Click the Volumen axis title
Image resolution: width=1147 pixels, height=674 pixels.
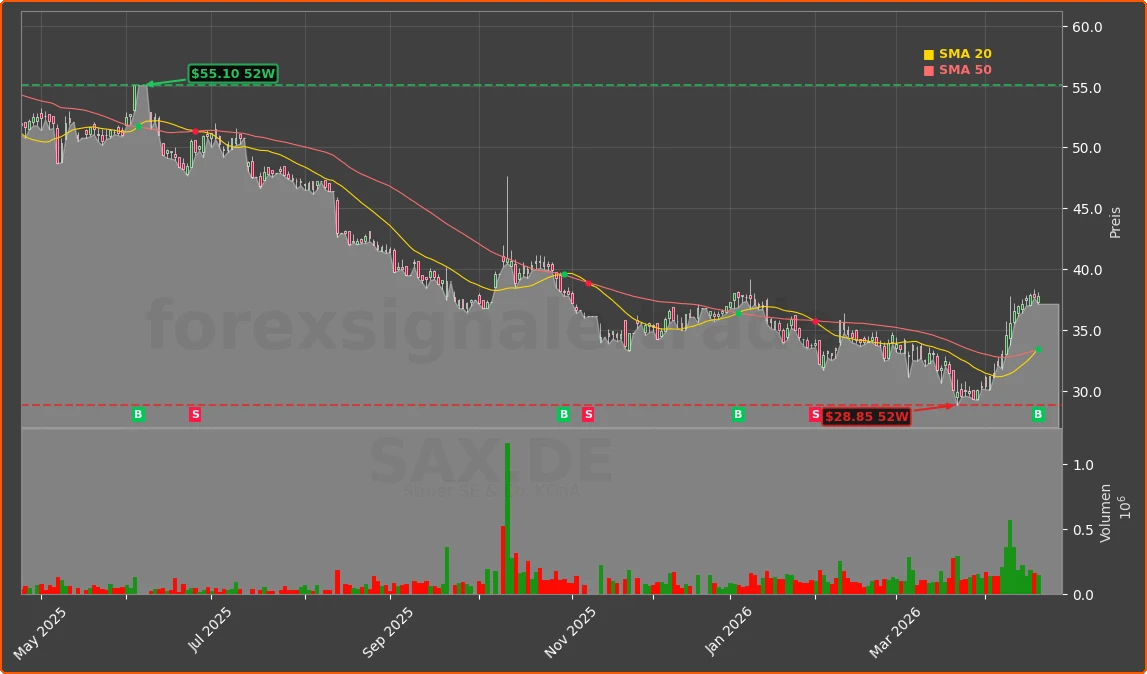click(x=1105, y=512)
